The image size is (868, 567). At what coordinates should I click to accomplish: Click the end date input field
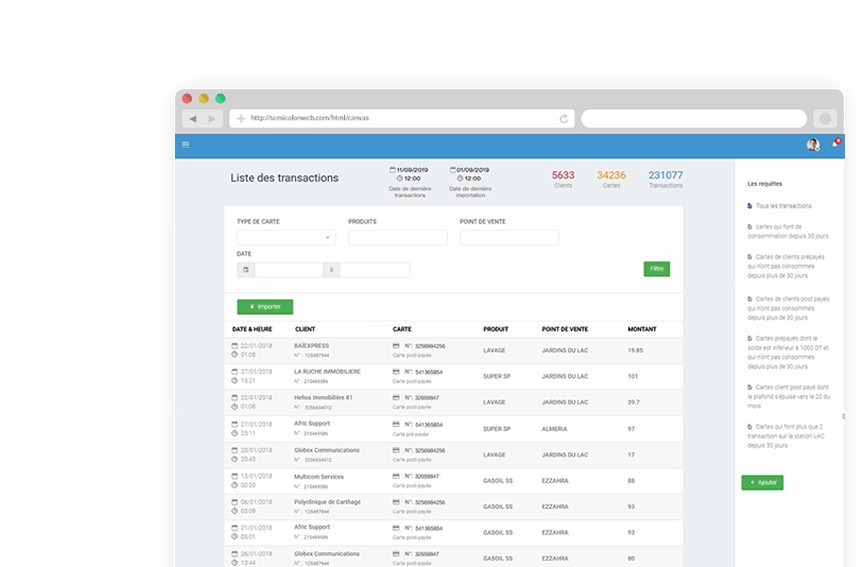375,270
